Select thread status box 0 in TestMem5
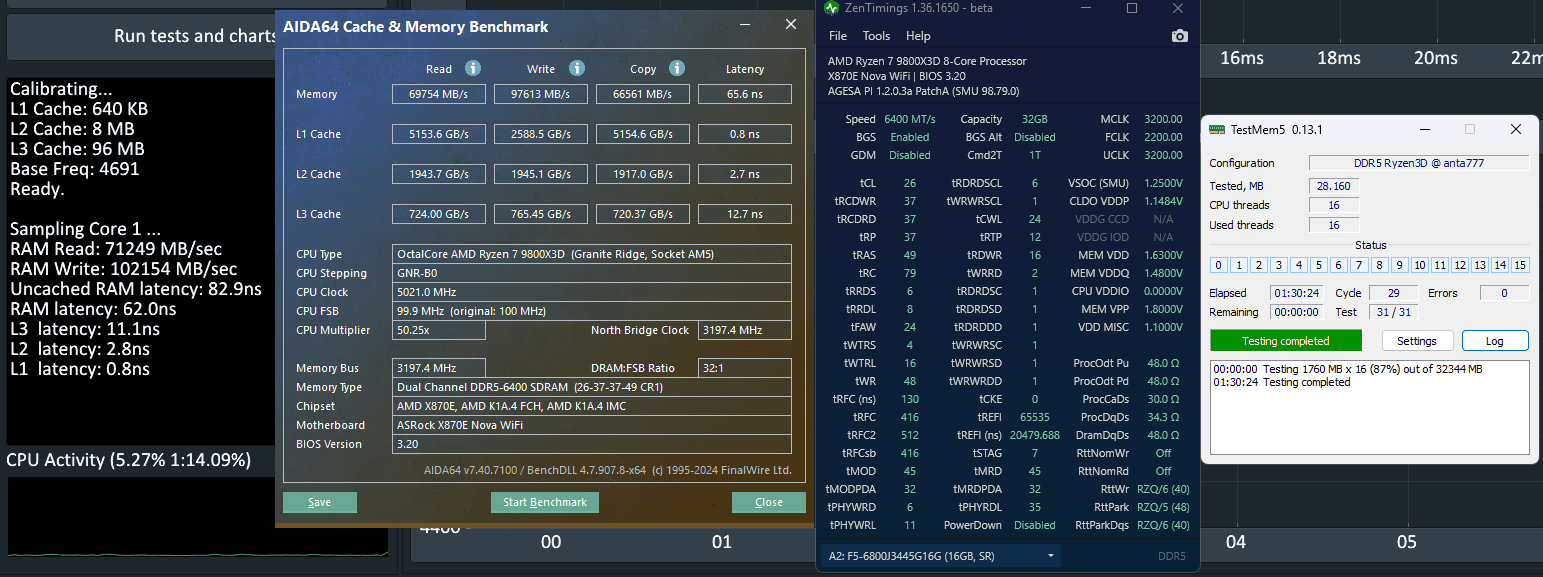Screen dimensions: 1543x577 coord(1218,265)
